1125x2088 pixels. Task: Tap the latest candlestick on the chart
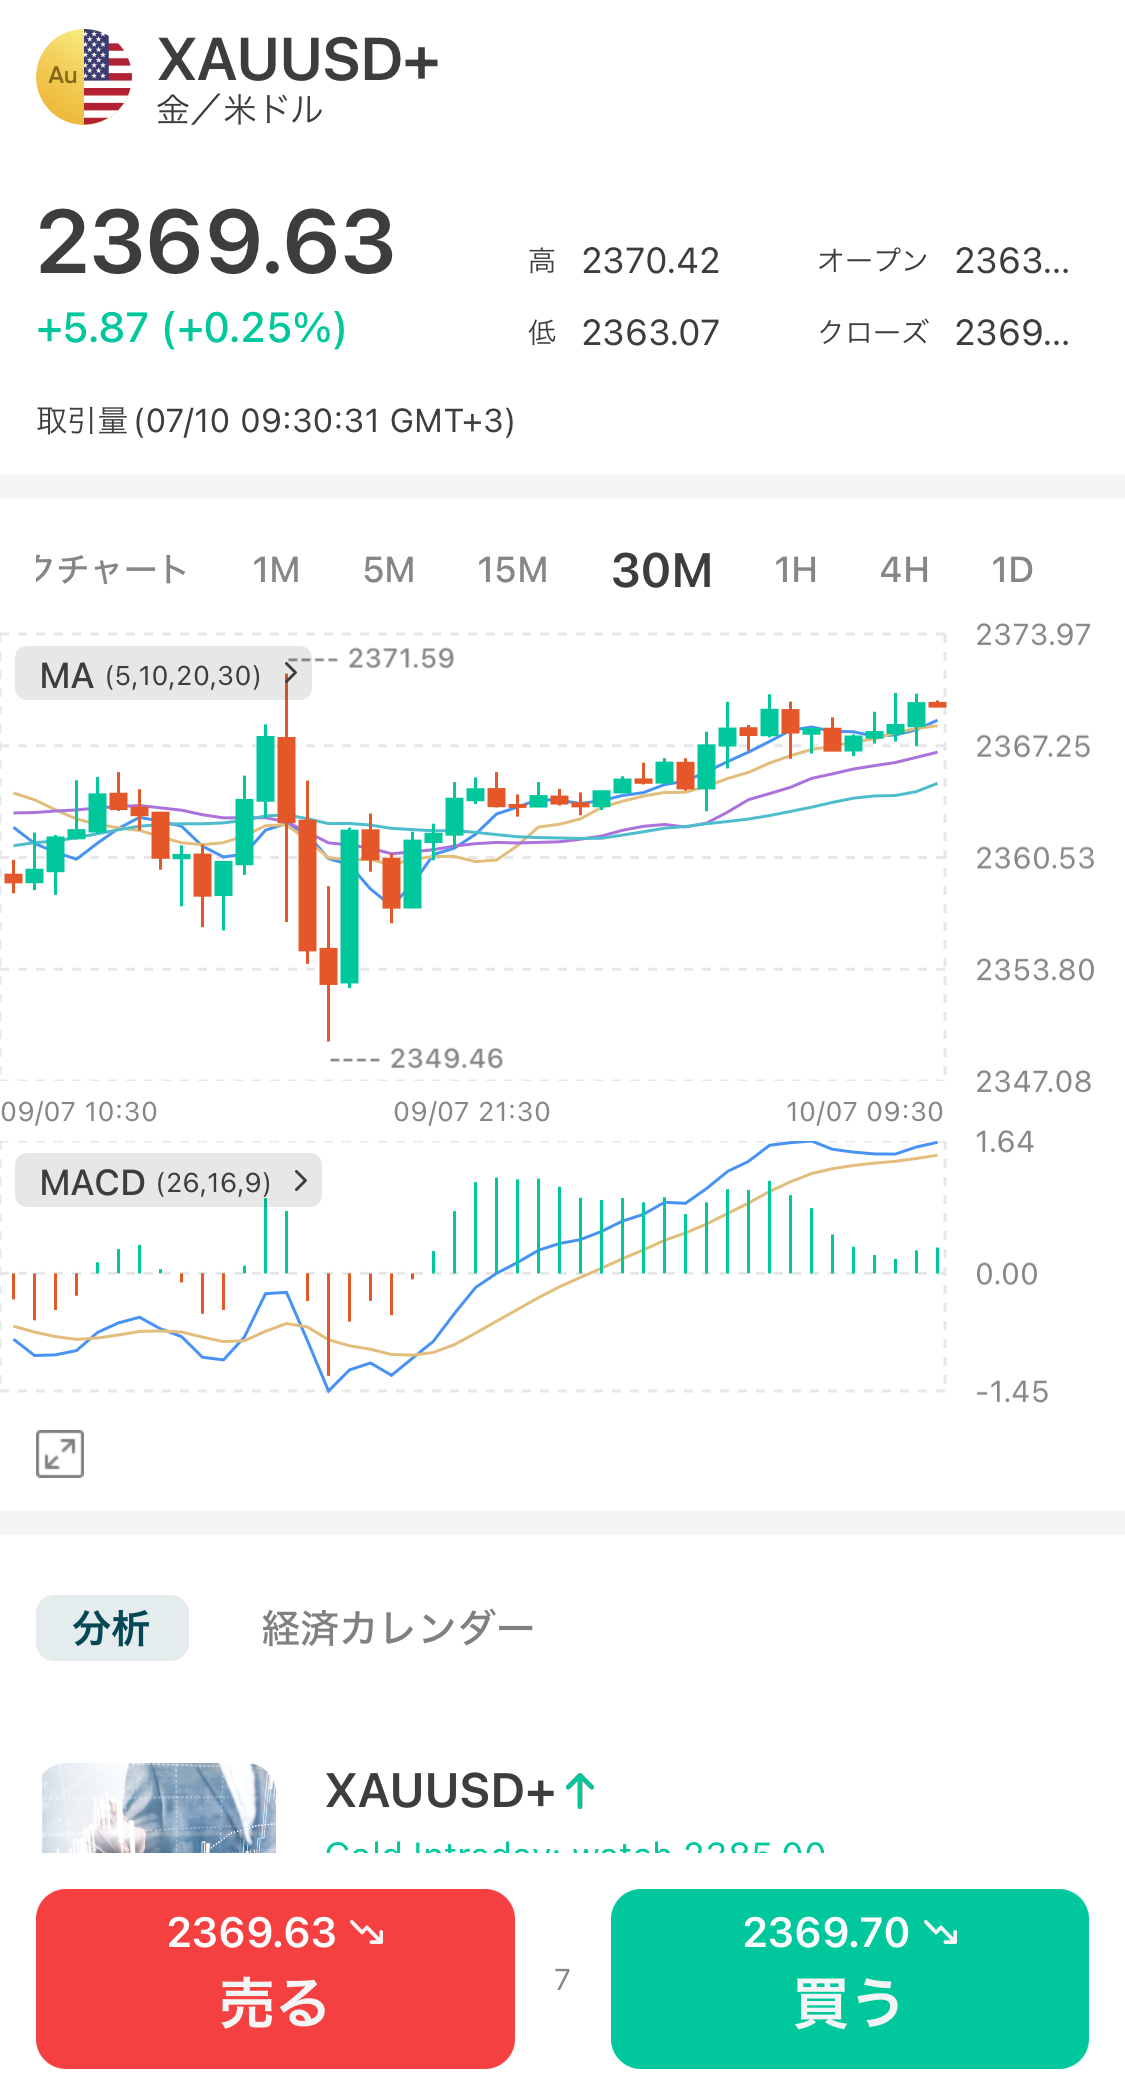point(937,705)
